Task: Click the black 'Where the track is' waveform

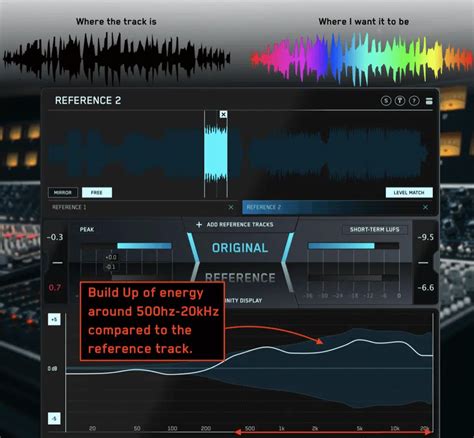Action: pyautogui.click(x=117, y=58)
